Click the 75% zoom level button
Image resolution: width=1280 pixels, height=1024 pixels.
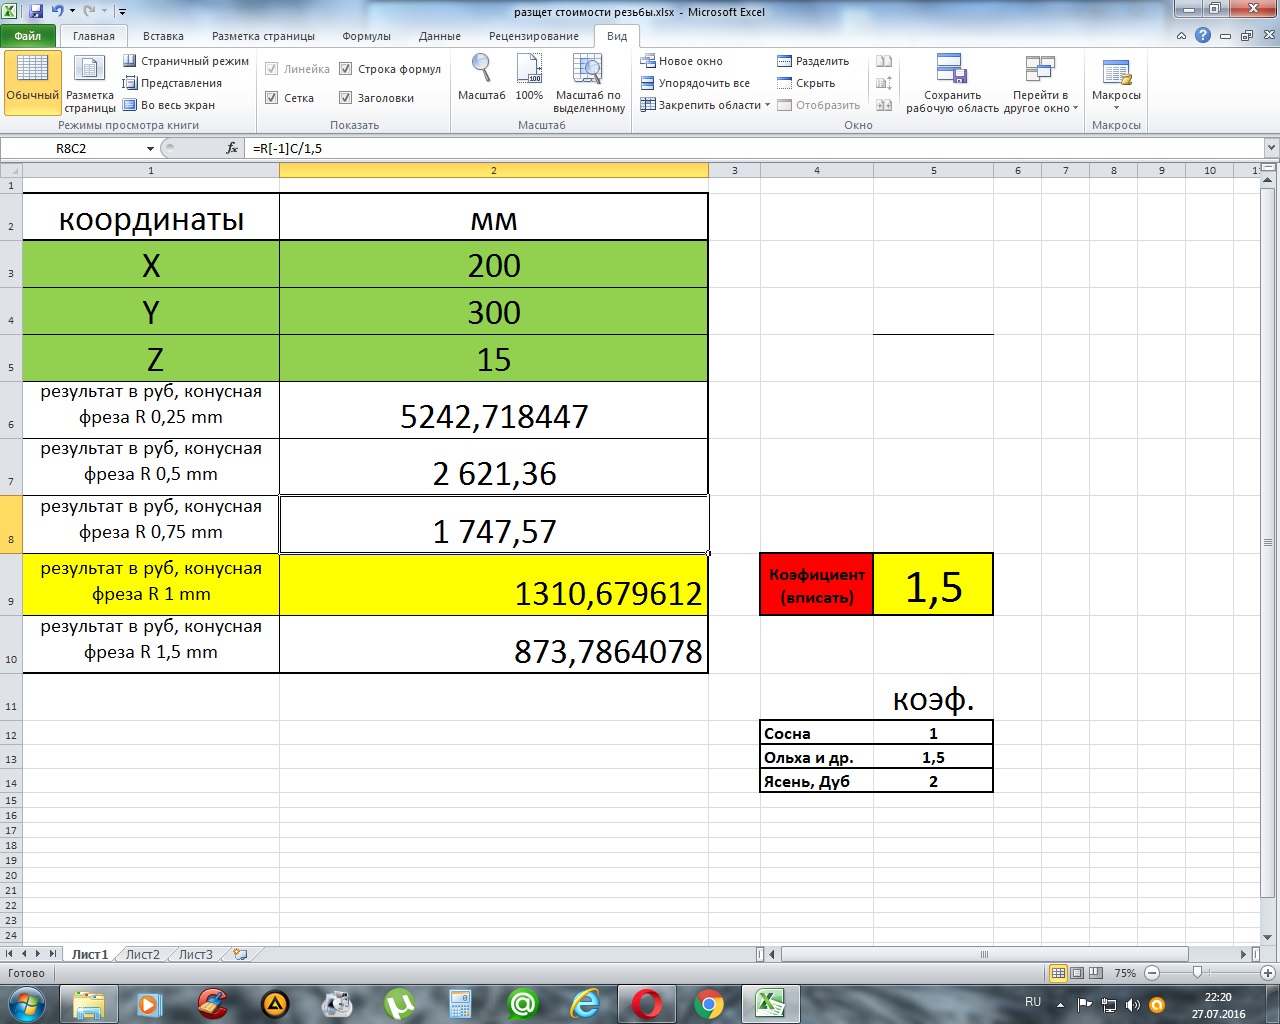pyautogui.click(x=1125, y=973)
